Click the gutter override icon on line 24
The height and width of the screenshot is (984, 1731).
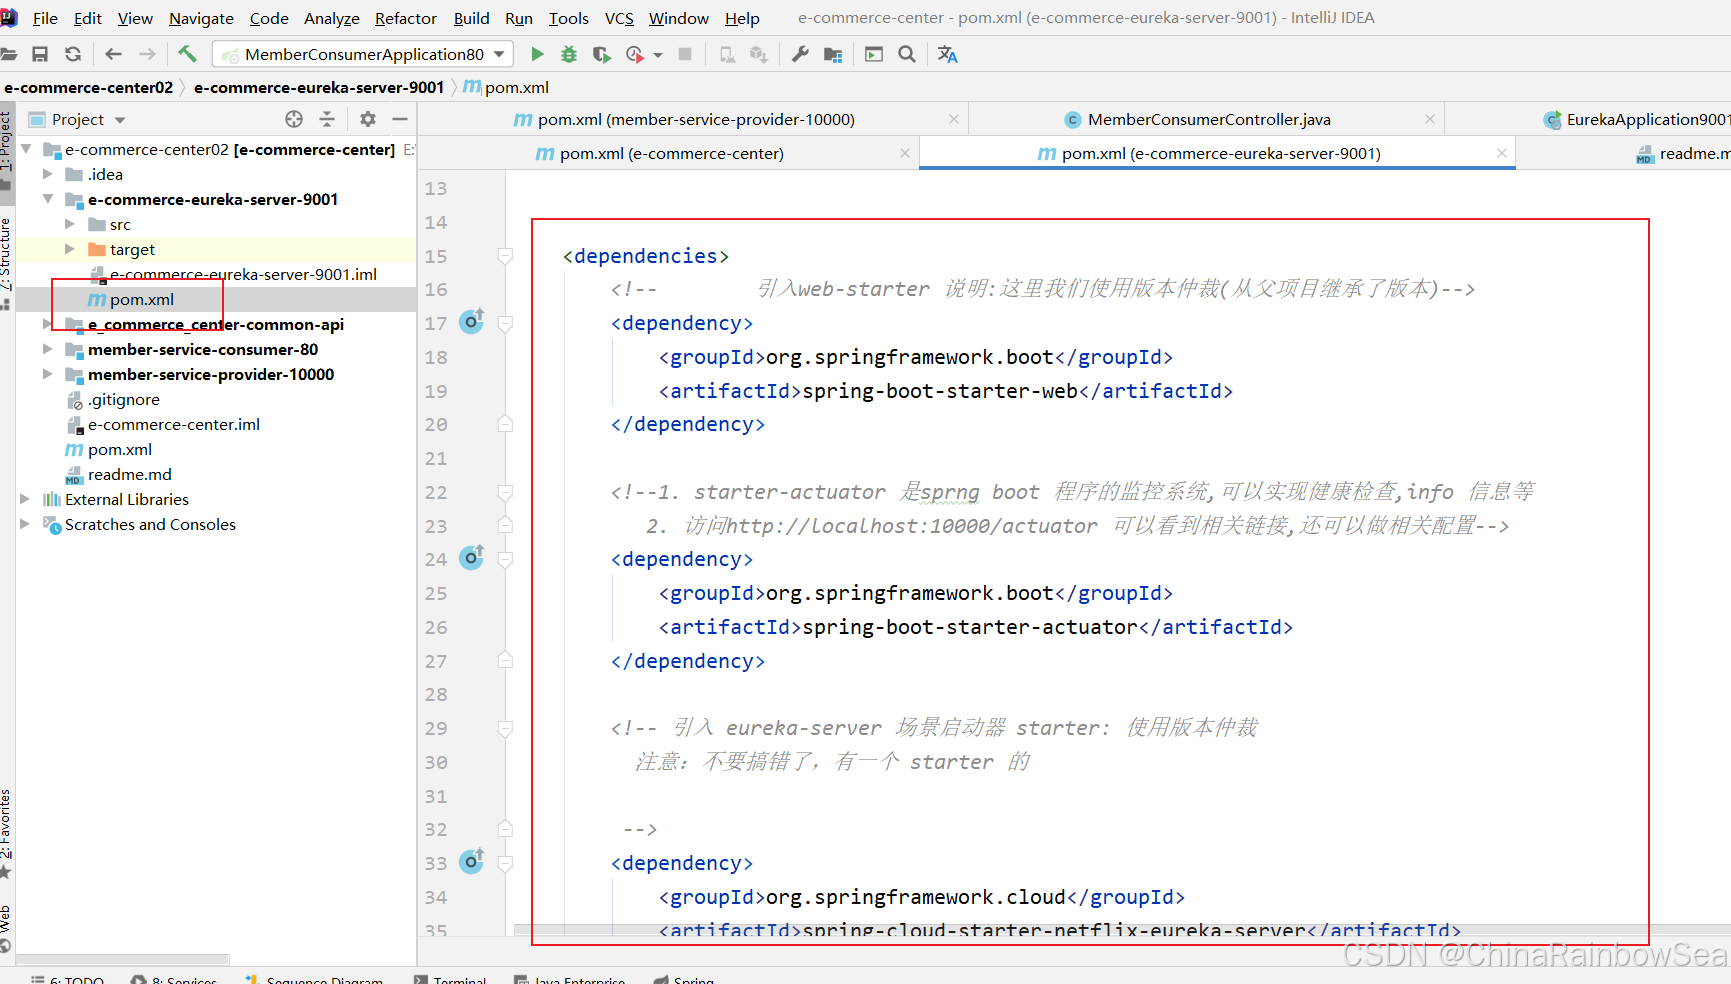point(472,557)
